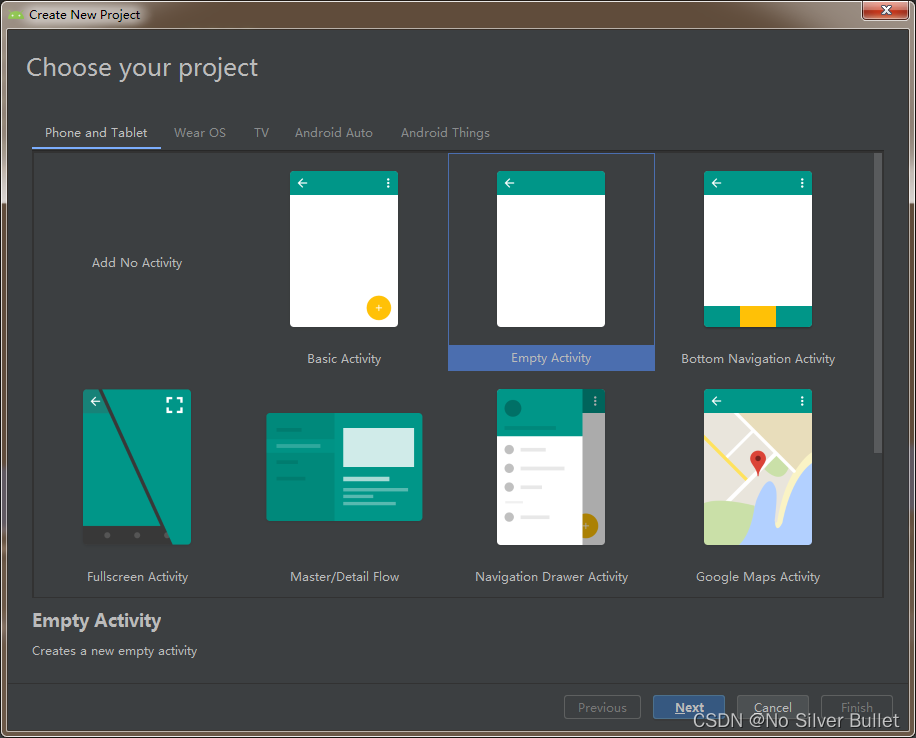Switch to the Phone and Tablet tab
Screen dimensions: 916x738
coord(96,133)
